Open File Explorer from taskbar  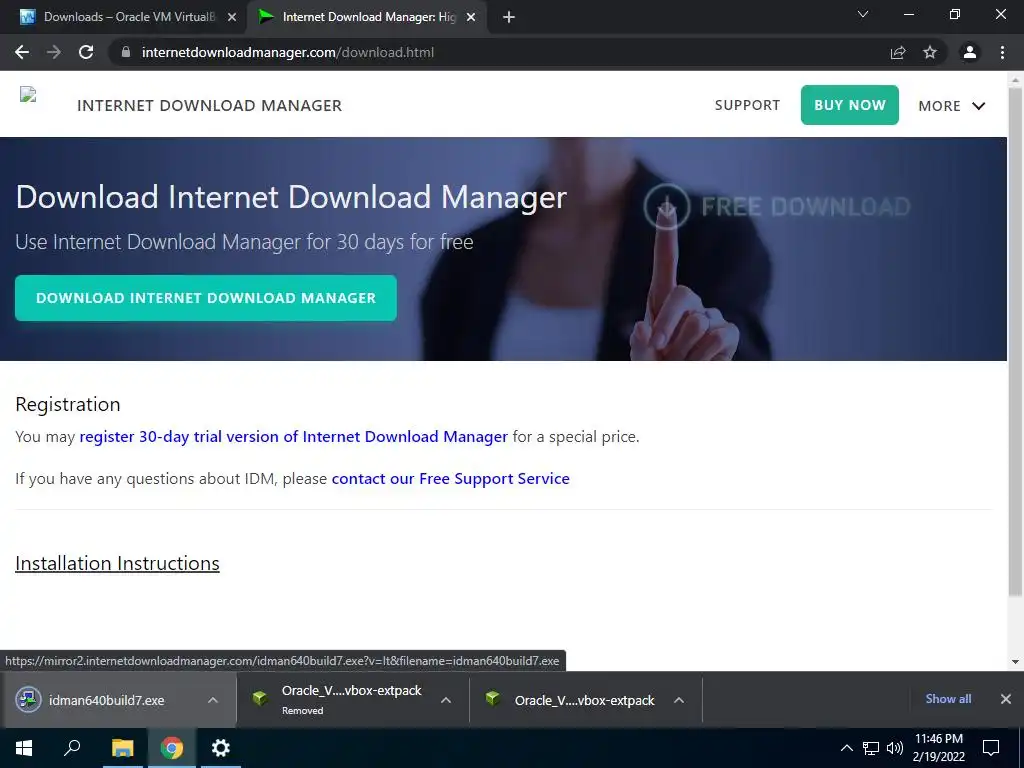(x=122, y=748)
